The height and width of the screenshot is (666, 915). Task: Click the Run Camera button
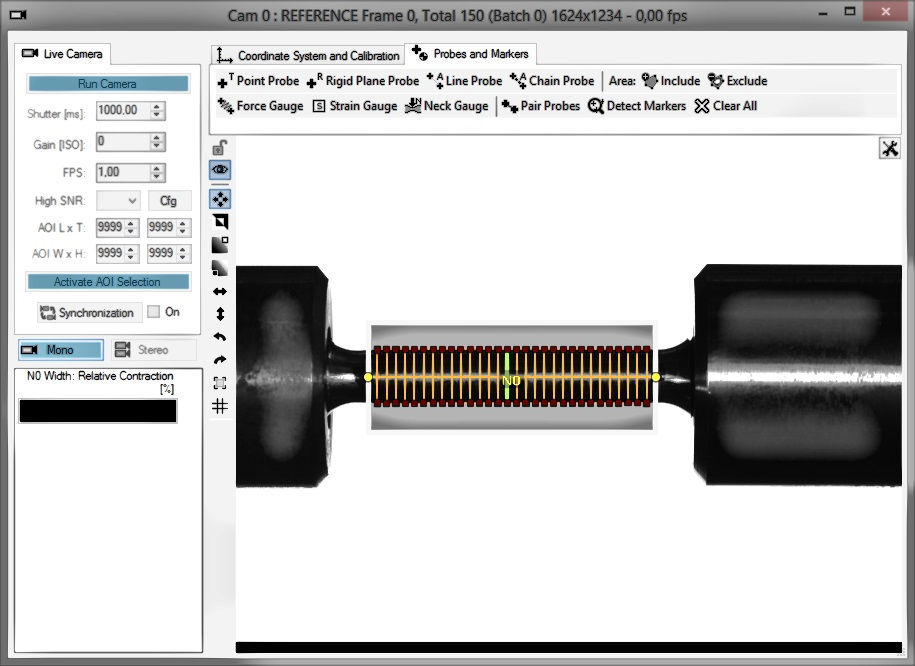point(107,83)
